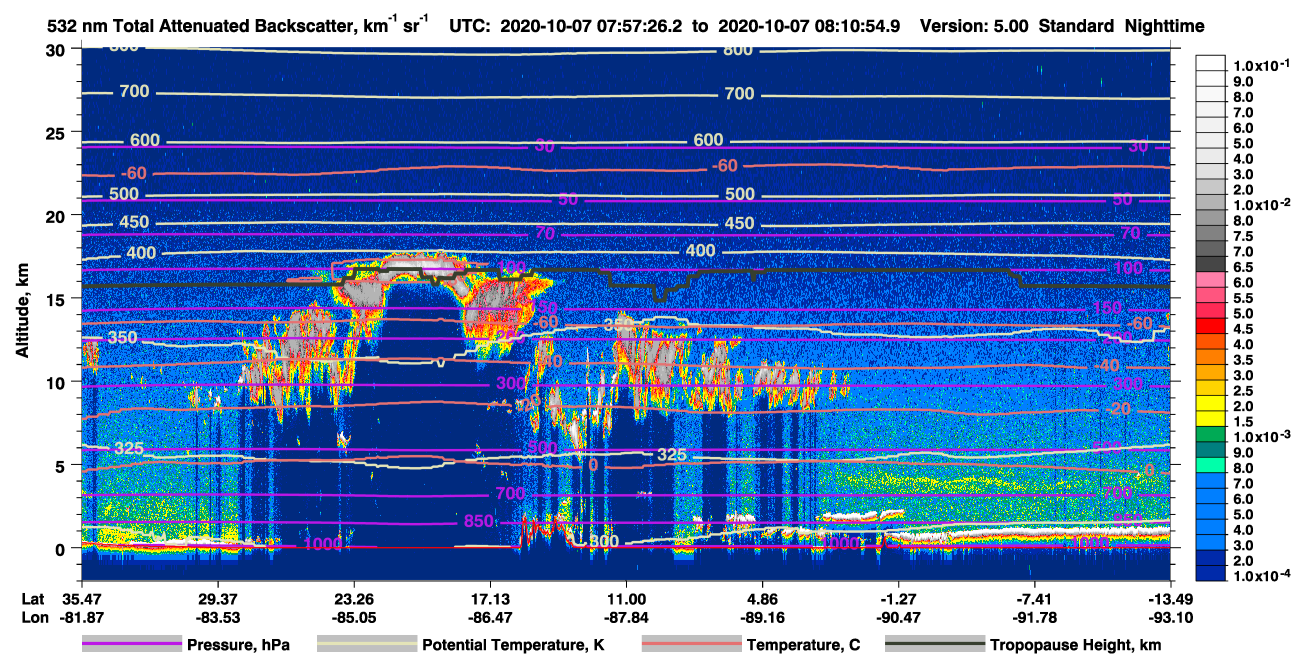The height and width of the screenshot is (667, 1300).
Task: Click the salmon Temperature legend line swatch
Action: pyautogui.click(x=691, y=645)
